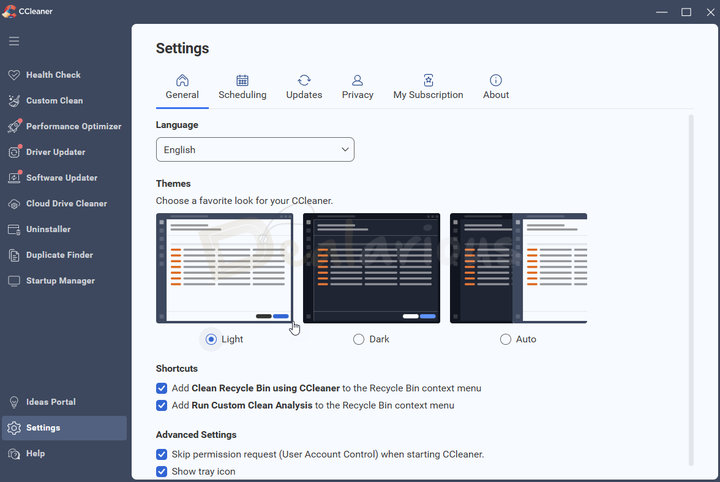Screen dimensions: 720x482
Task: Open Performance Optimizer from the sidebar
Action: tap(64, 126)
